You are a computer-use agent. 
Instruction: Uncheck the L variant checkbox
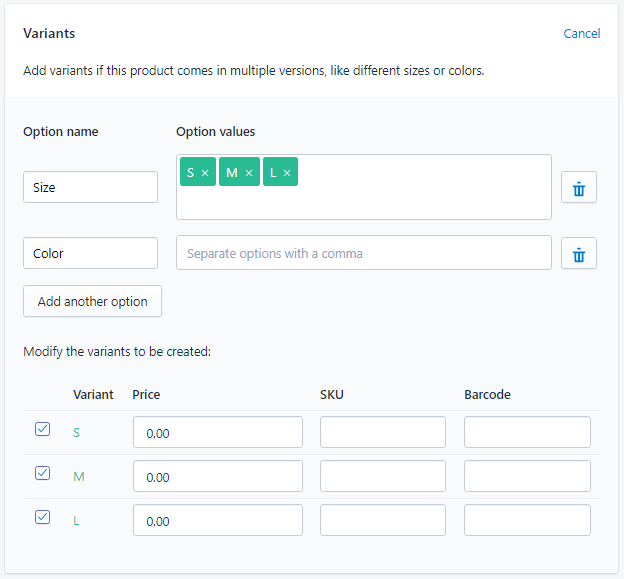pyautogui.click(x=42, y=517)
